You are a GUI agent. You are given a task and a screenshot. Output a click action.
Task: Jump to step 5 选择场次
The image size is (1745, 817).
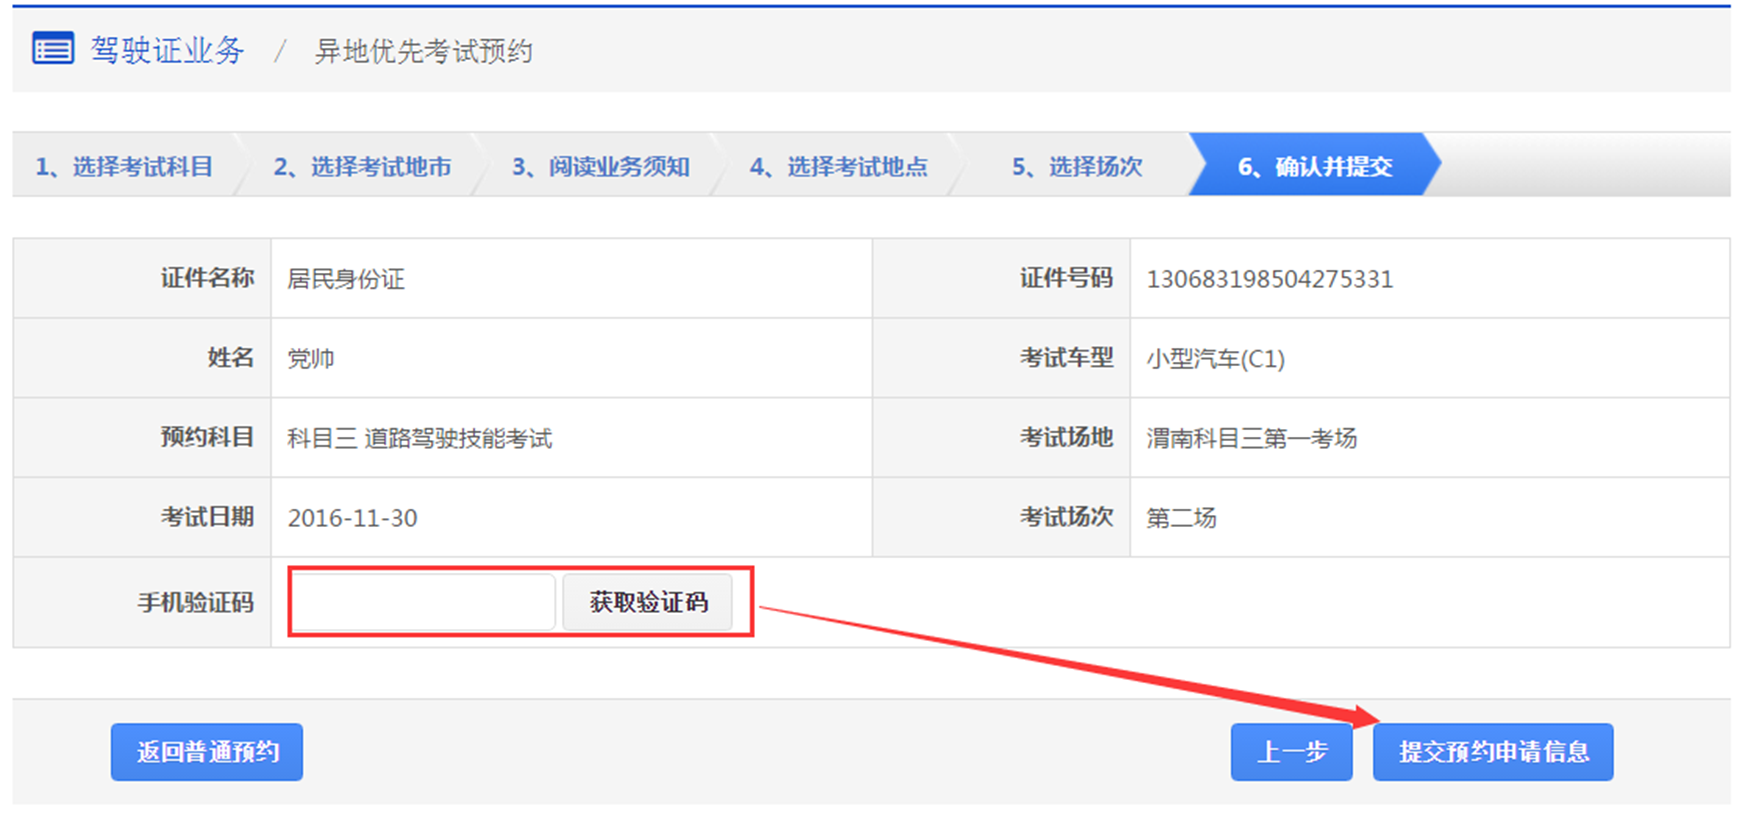pyautogui.click(x=1076, y=166)
